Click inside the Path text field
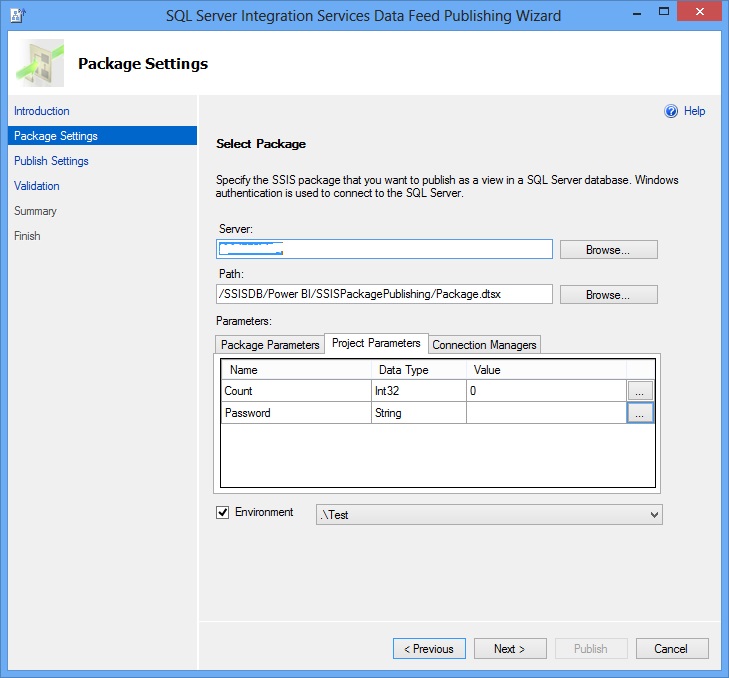Viewport: 729px width, 678px height. tap(384, 294)
